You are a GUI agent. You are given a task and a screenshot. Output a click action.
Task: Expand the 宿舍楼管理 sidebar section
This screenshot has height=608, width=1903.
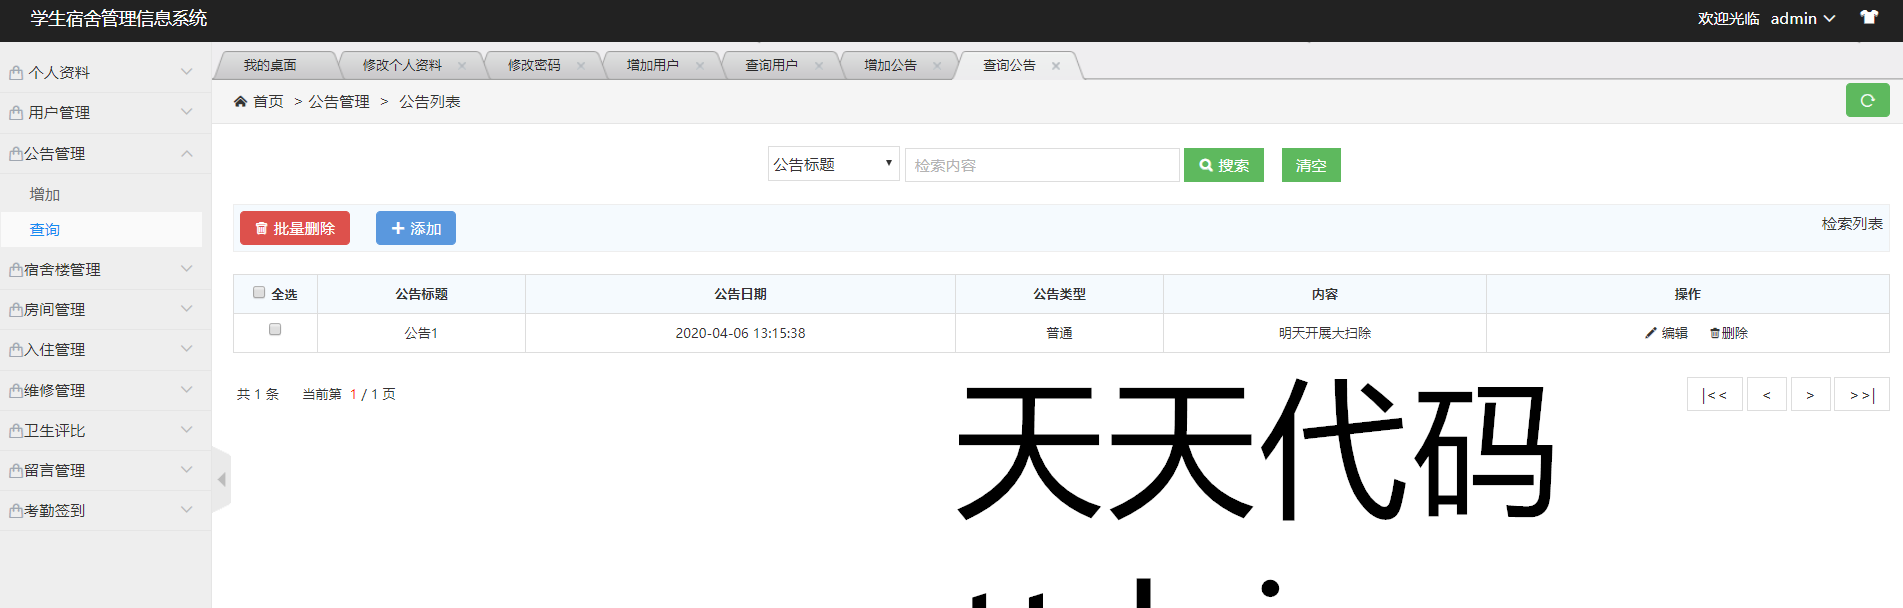coord(105,270)
